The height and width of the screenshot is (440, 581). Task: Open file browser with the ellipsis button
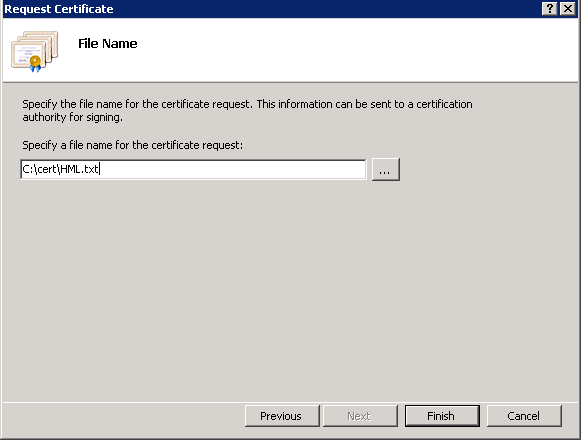click(x=385, y=170)
